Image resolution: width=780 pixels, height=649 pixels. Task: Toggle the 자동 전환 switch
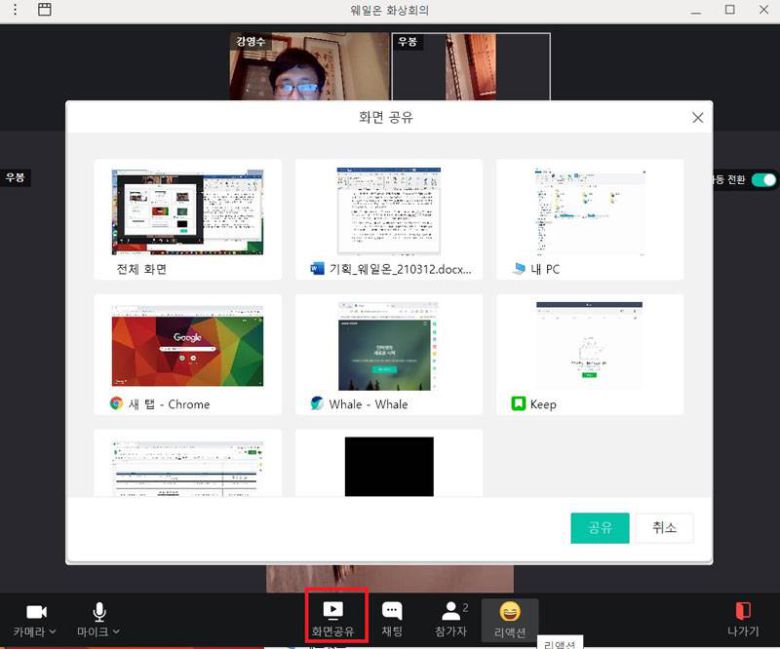[763, 180]
